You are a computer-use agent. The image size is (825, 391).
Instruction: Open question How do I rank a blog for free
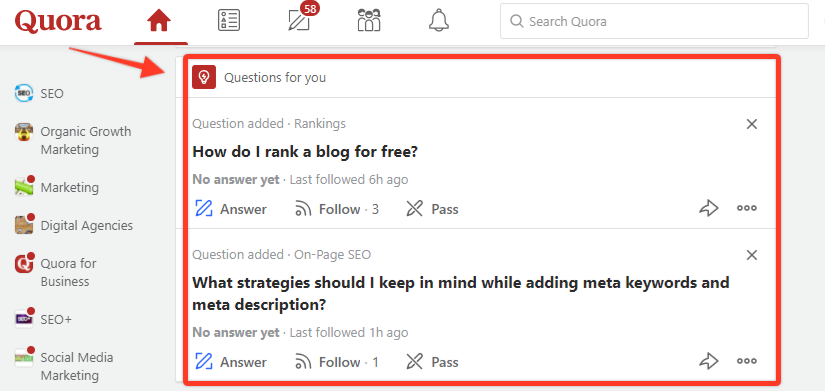pyautogui.click(x=305, y=152)
